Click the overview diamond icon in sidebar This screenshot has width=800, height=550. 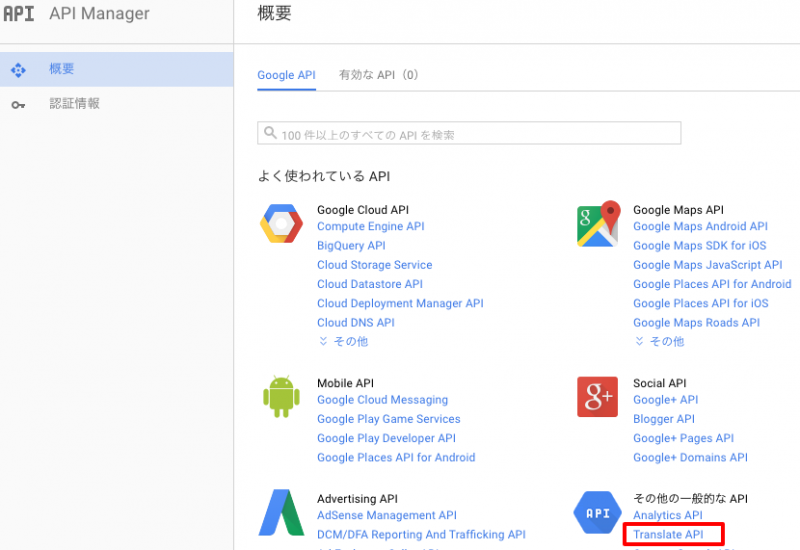[x=18, y=69]
